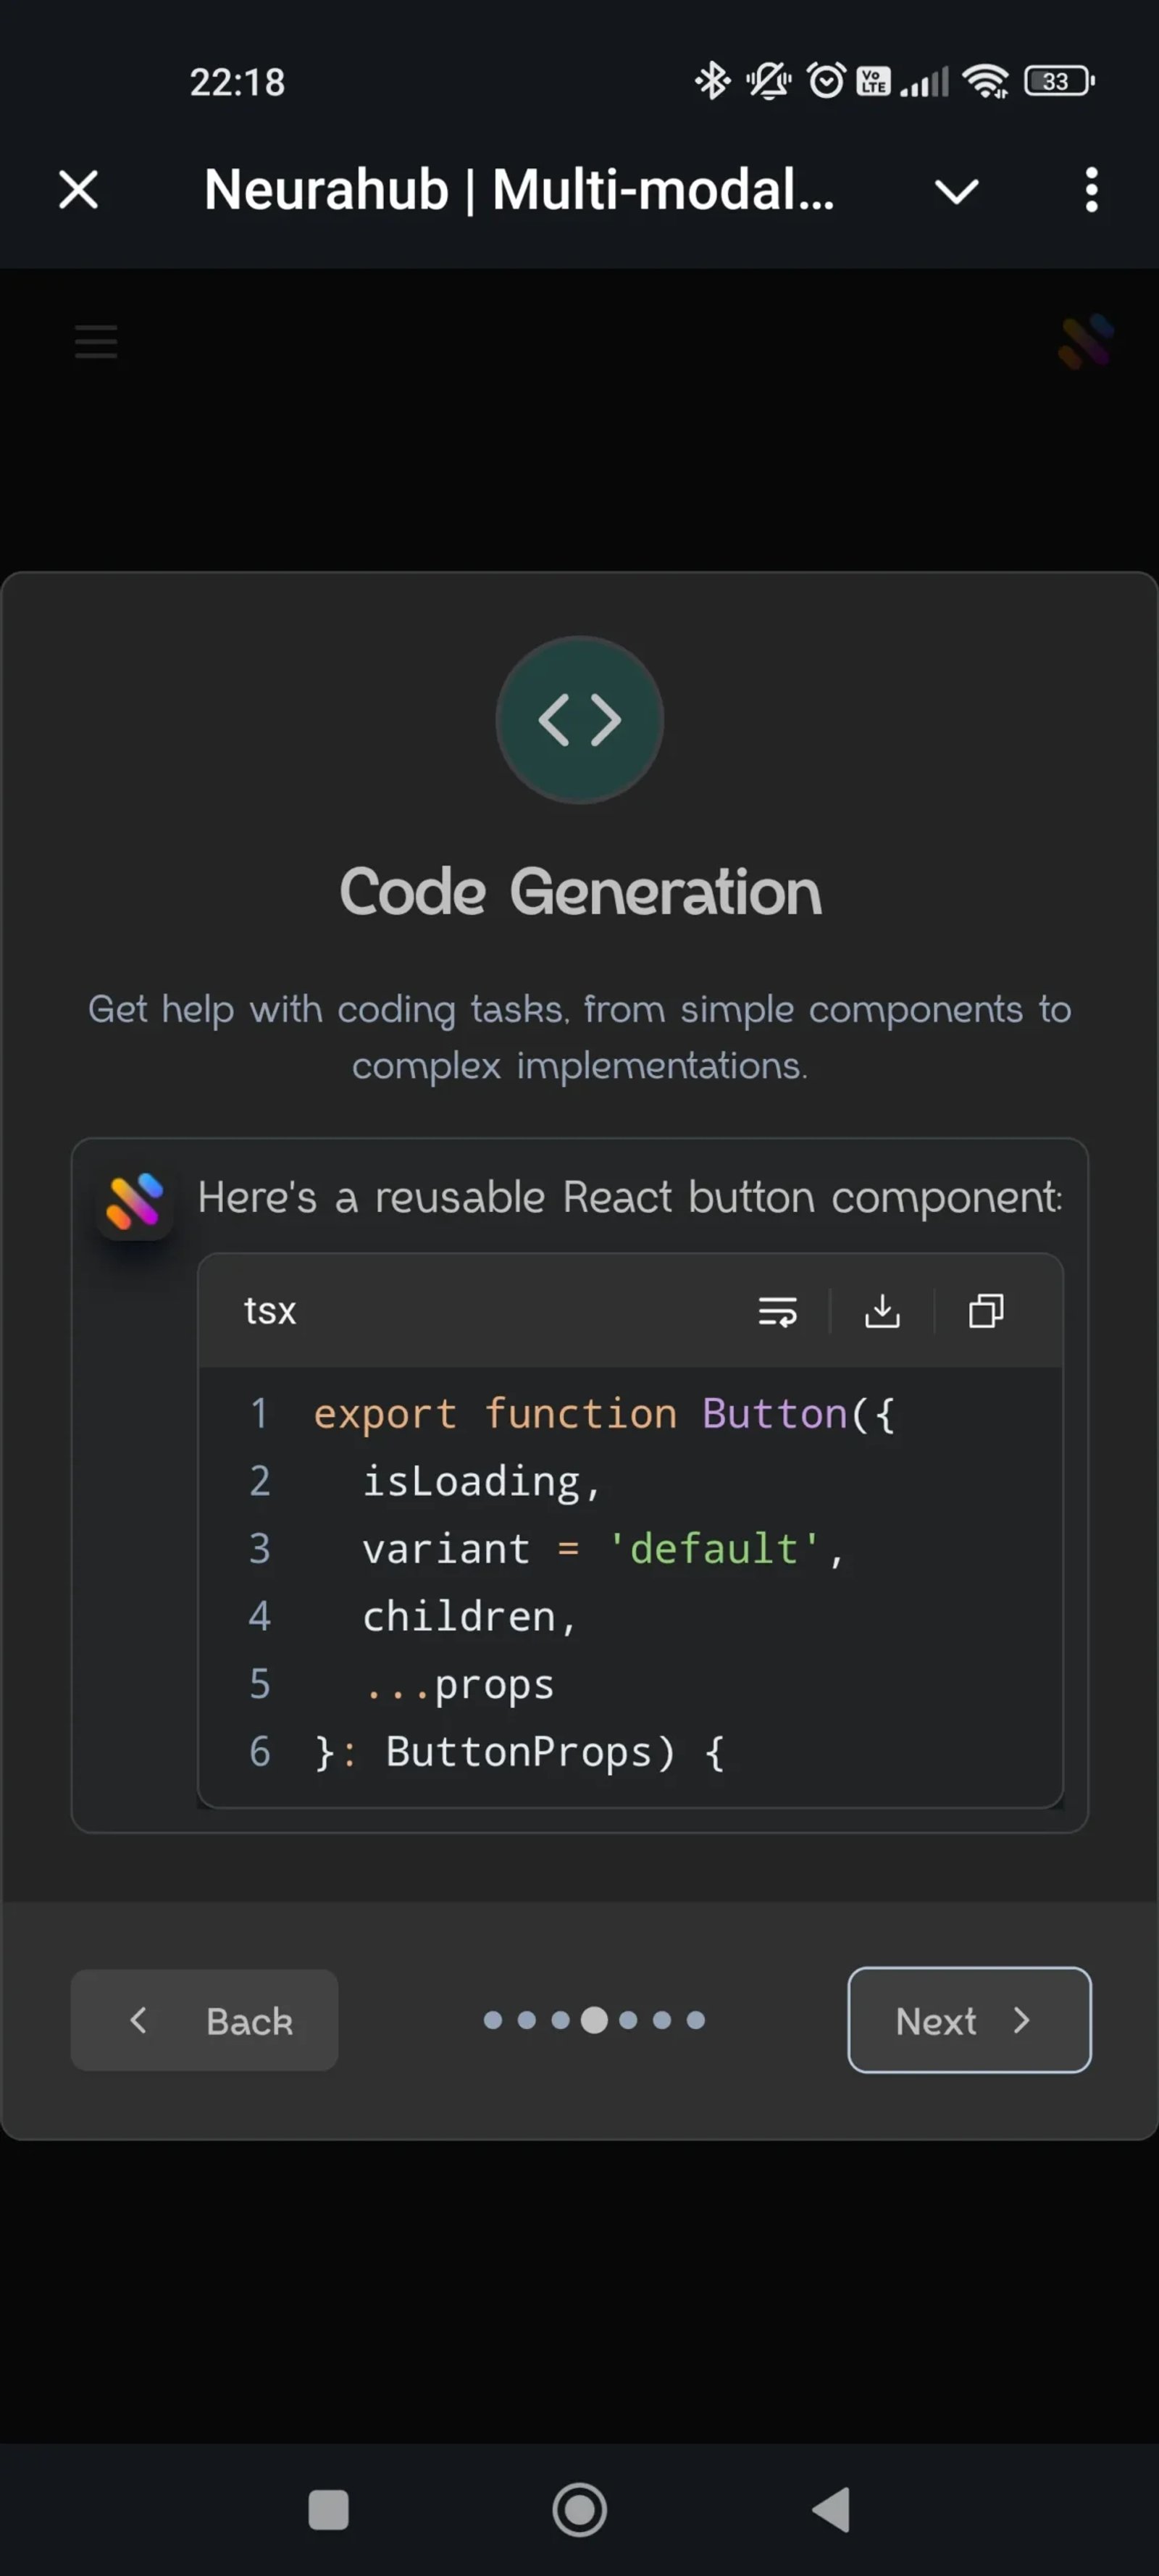Click the tsx language label
Screen dimensions: 1159x2576
coord(270,1311)
